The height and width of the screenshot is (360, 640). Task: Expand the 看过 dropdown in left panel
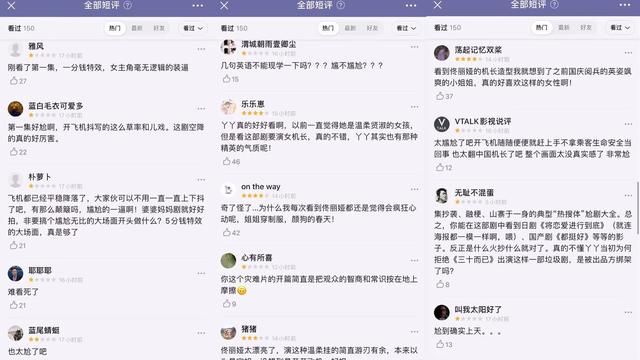(x=193, y=28)
